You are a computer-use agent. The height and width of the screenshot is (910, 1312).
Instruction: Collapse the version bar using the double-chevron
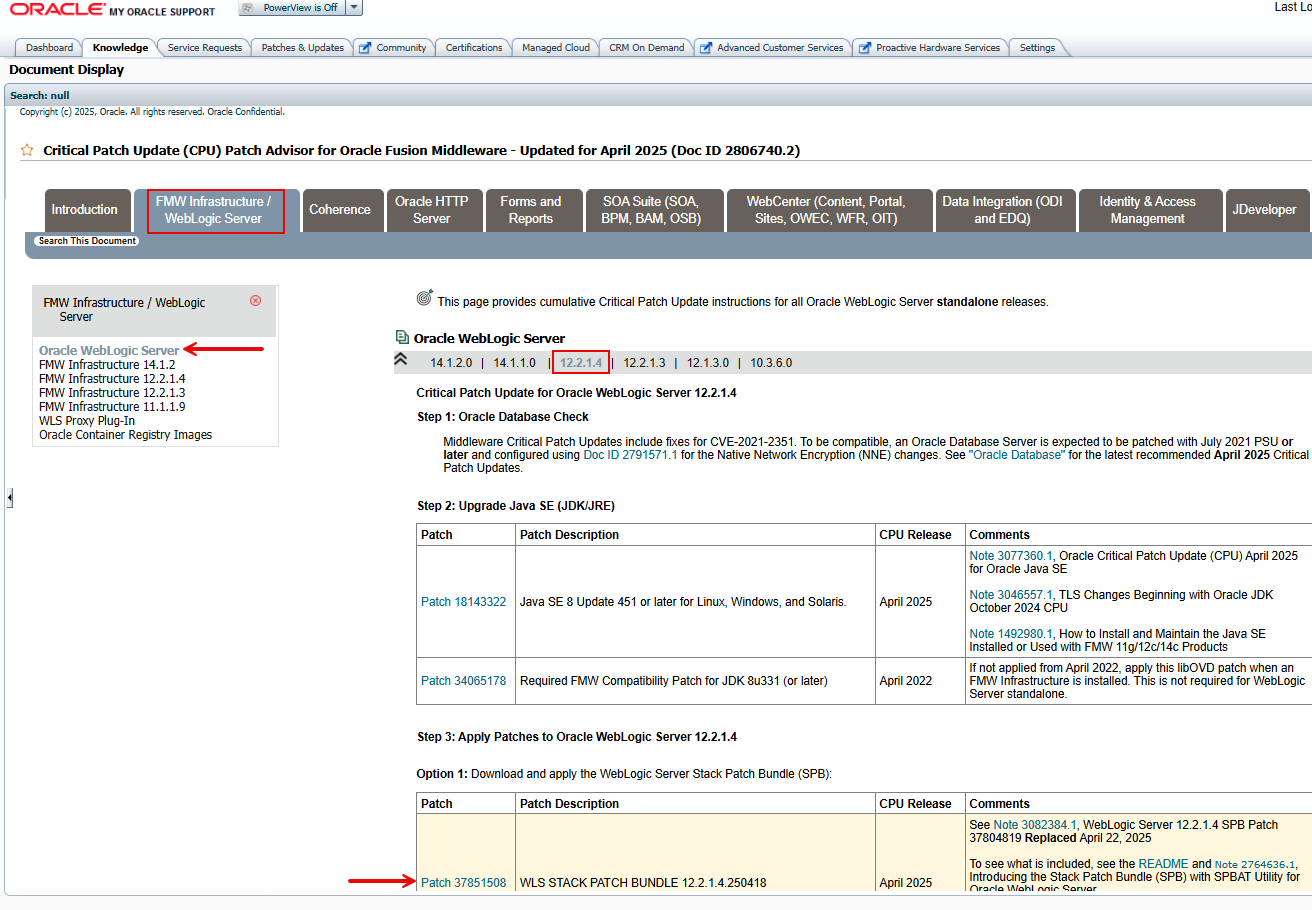400,359
